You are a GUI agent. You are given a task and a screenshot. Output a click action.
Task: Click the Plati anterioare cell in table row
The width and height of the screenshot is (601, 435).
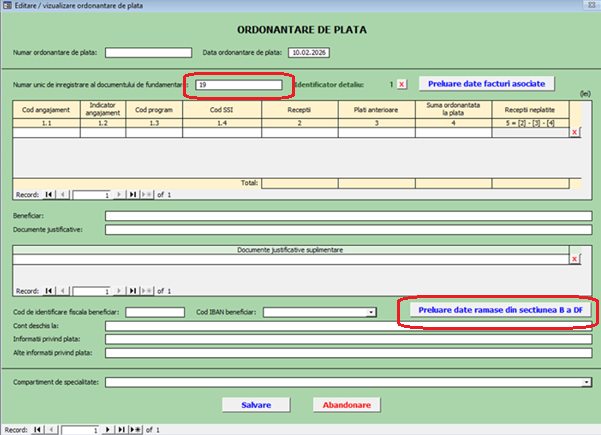(377, 133)
